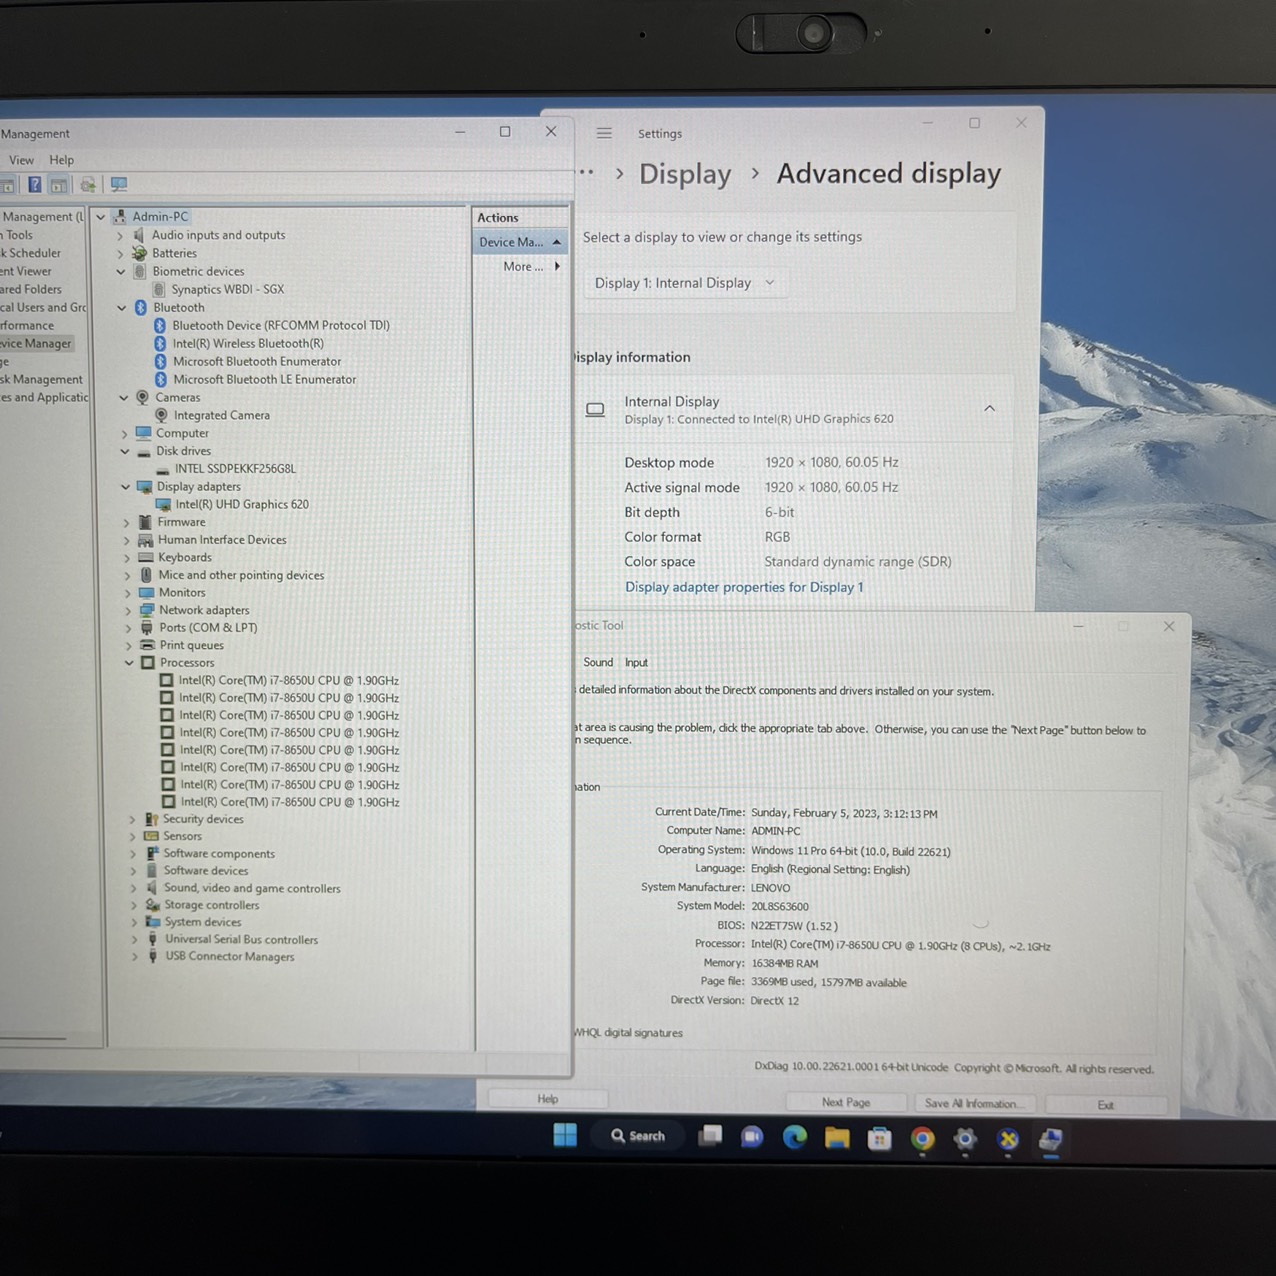
Task: Expand the Storage controllers node
Action: click(x=133, y=905)
